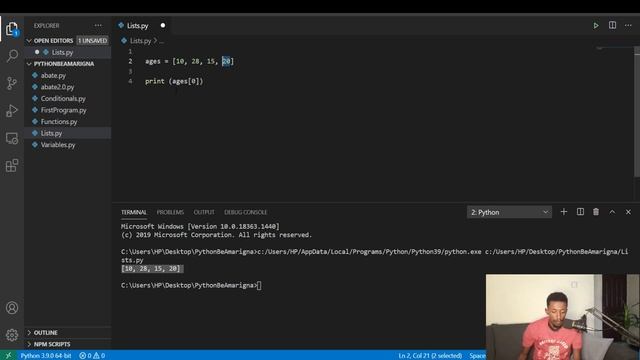Open editor More Actions ellipsis
640x360 pixels.
click(628, 26)
